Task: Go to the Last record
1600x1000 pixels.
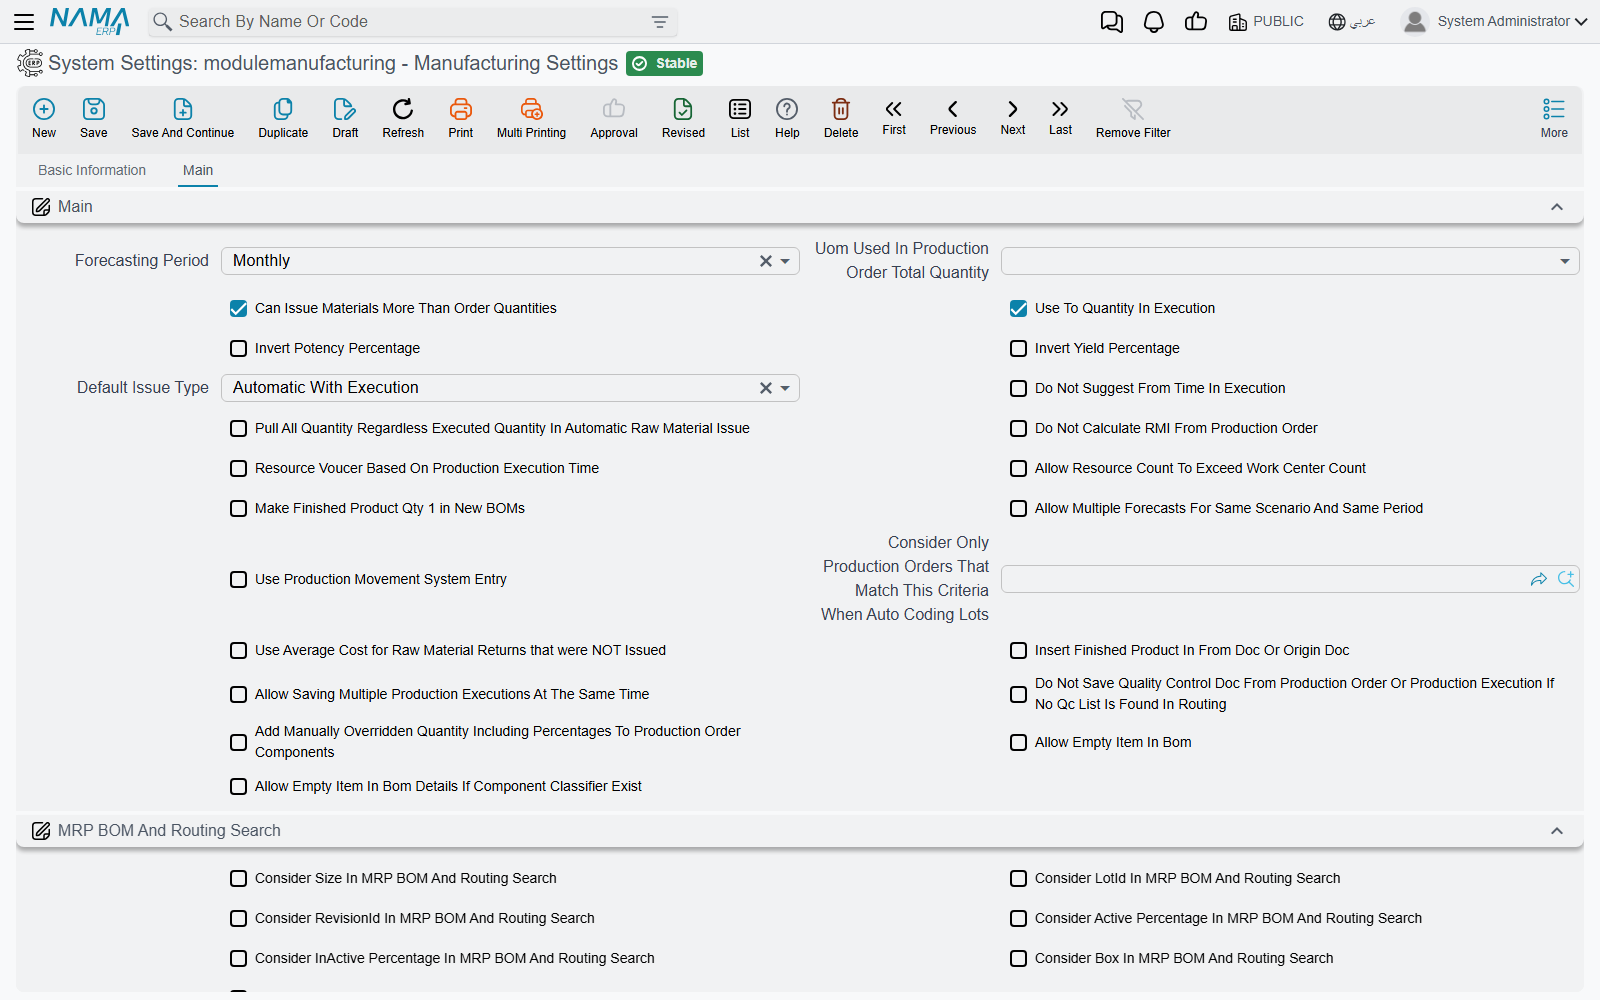Action: pos(1060,109)
